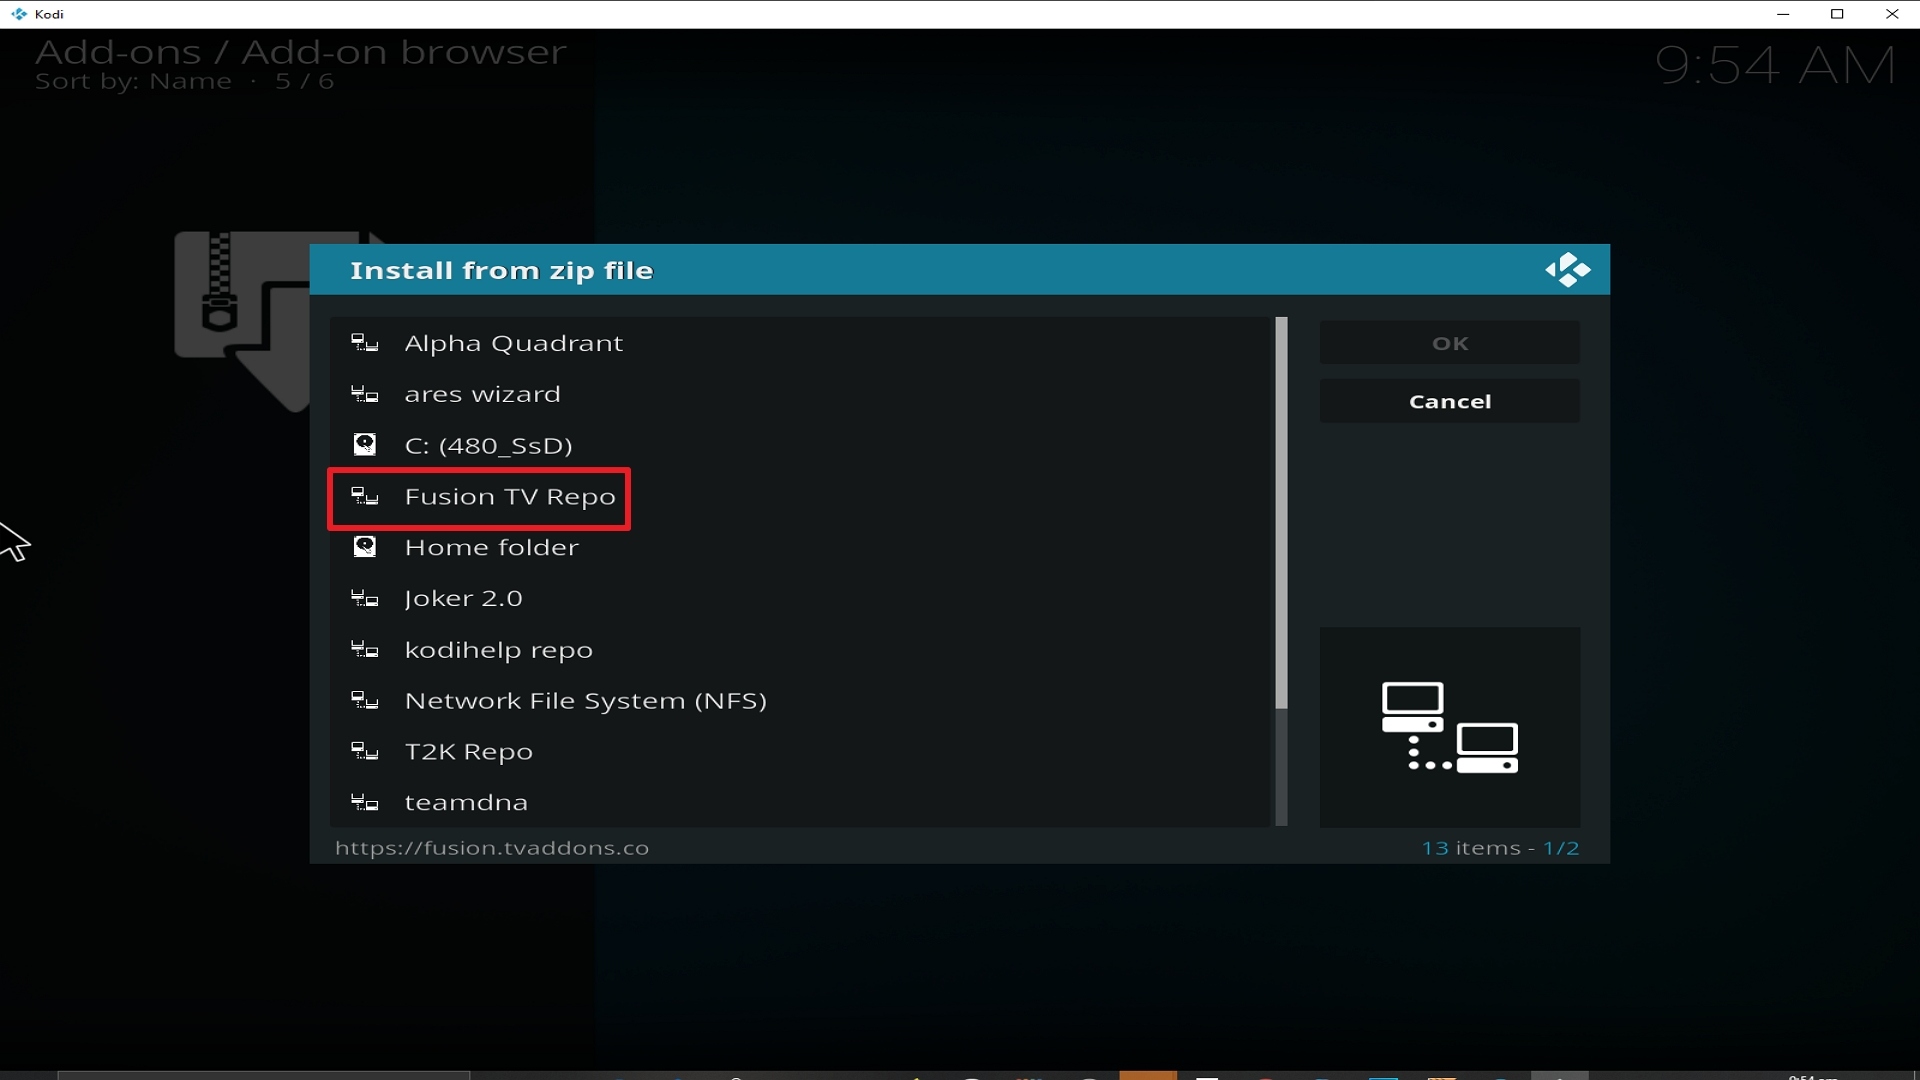Click the network icon next to ares wizard
Image resolution: width=1920 pixels, height=1080 pixels.
[364, 395]
